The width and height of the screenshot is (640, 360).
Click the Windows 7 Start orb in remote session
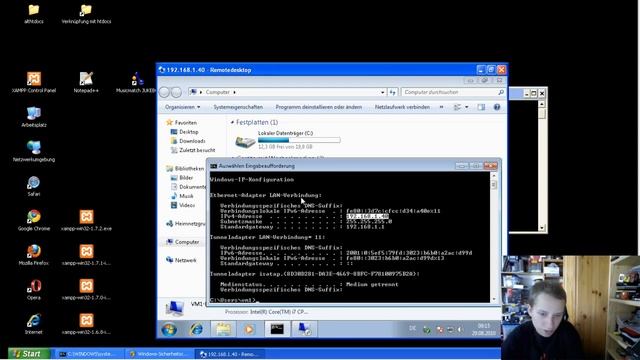169,329
